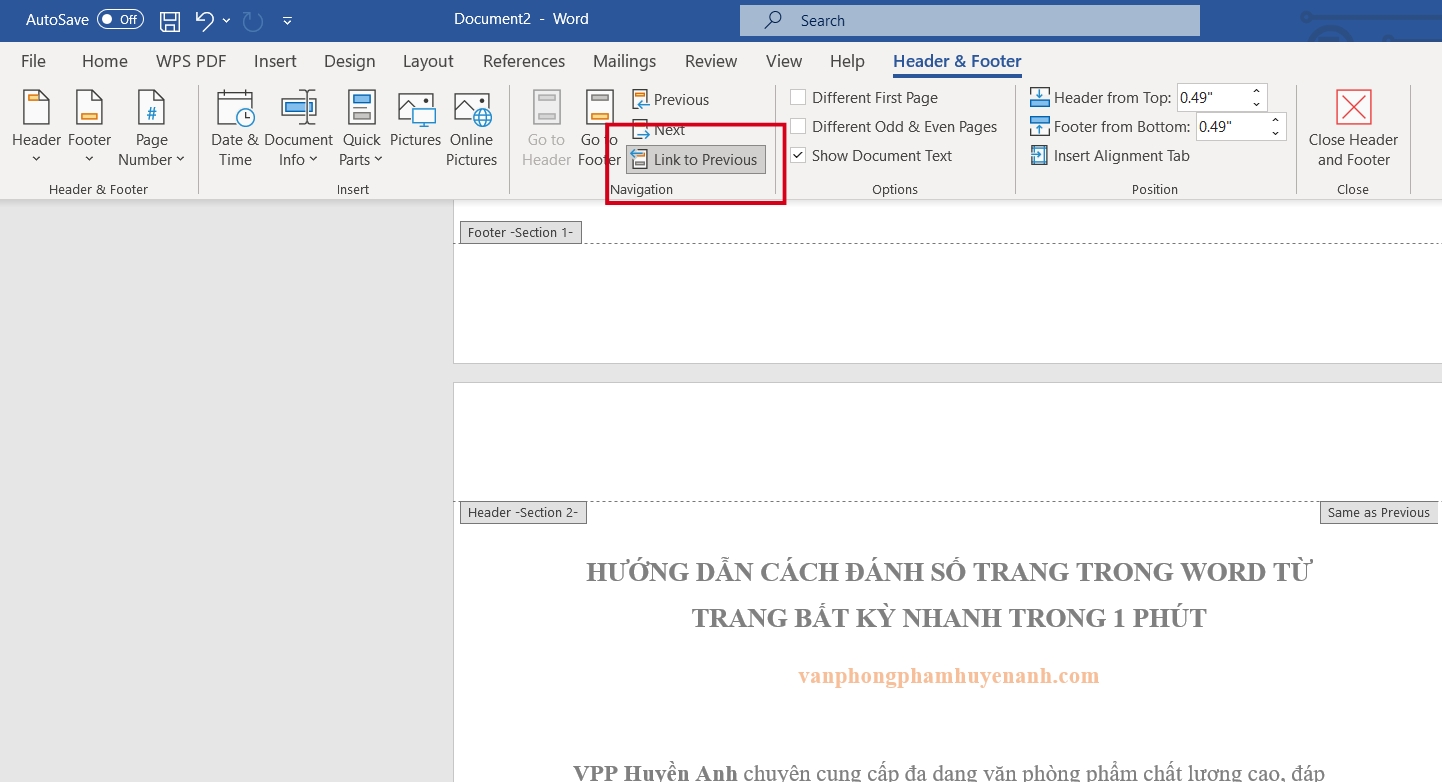The image size is (1442, 782).
Task: Toggle Link to Previous
Action: [x=695, y=160]
